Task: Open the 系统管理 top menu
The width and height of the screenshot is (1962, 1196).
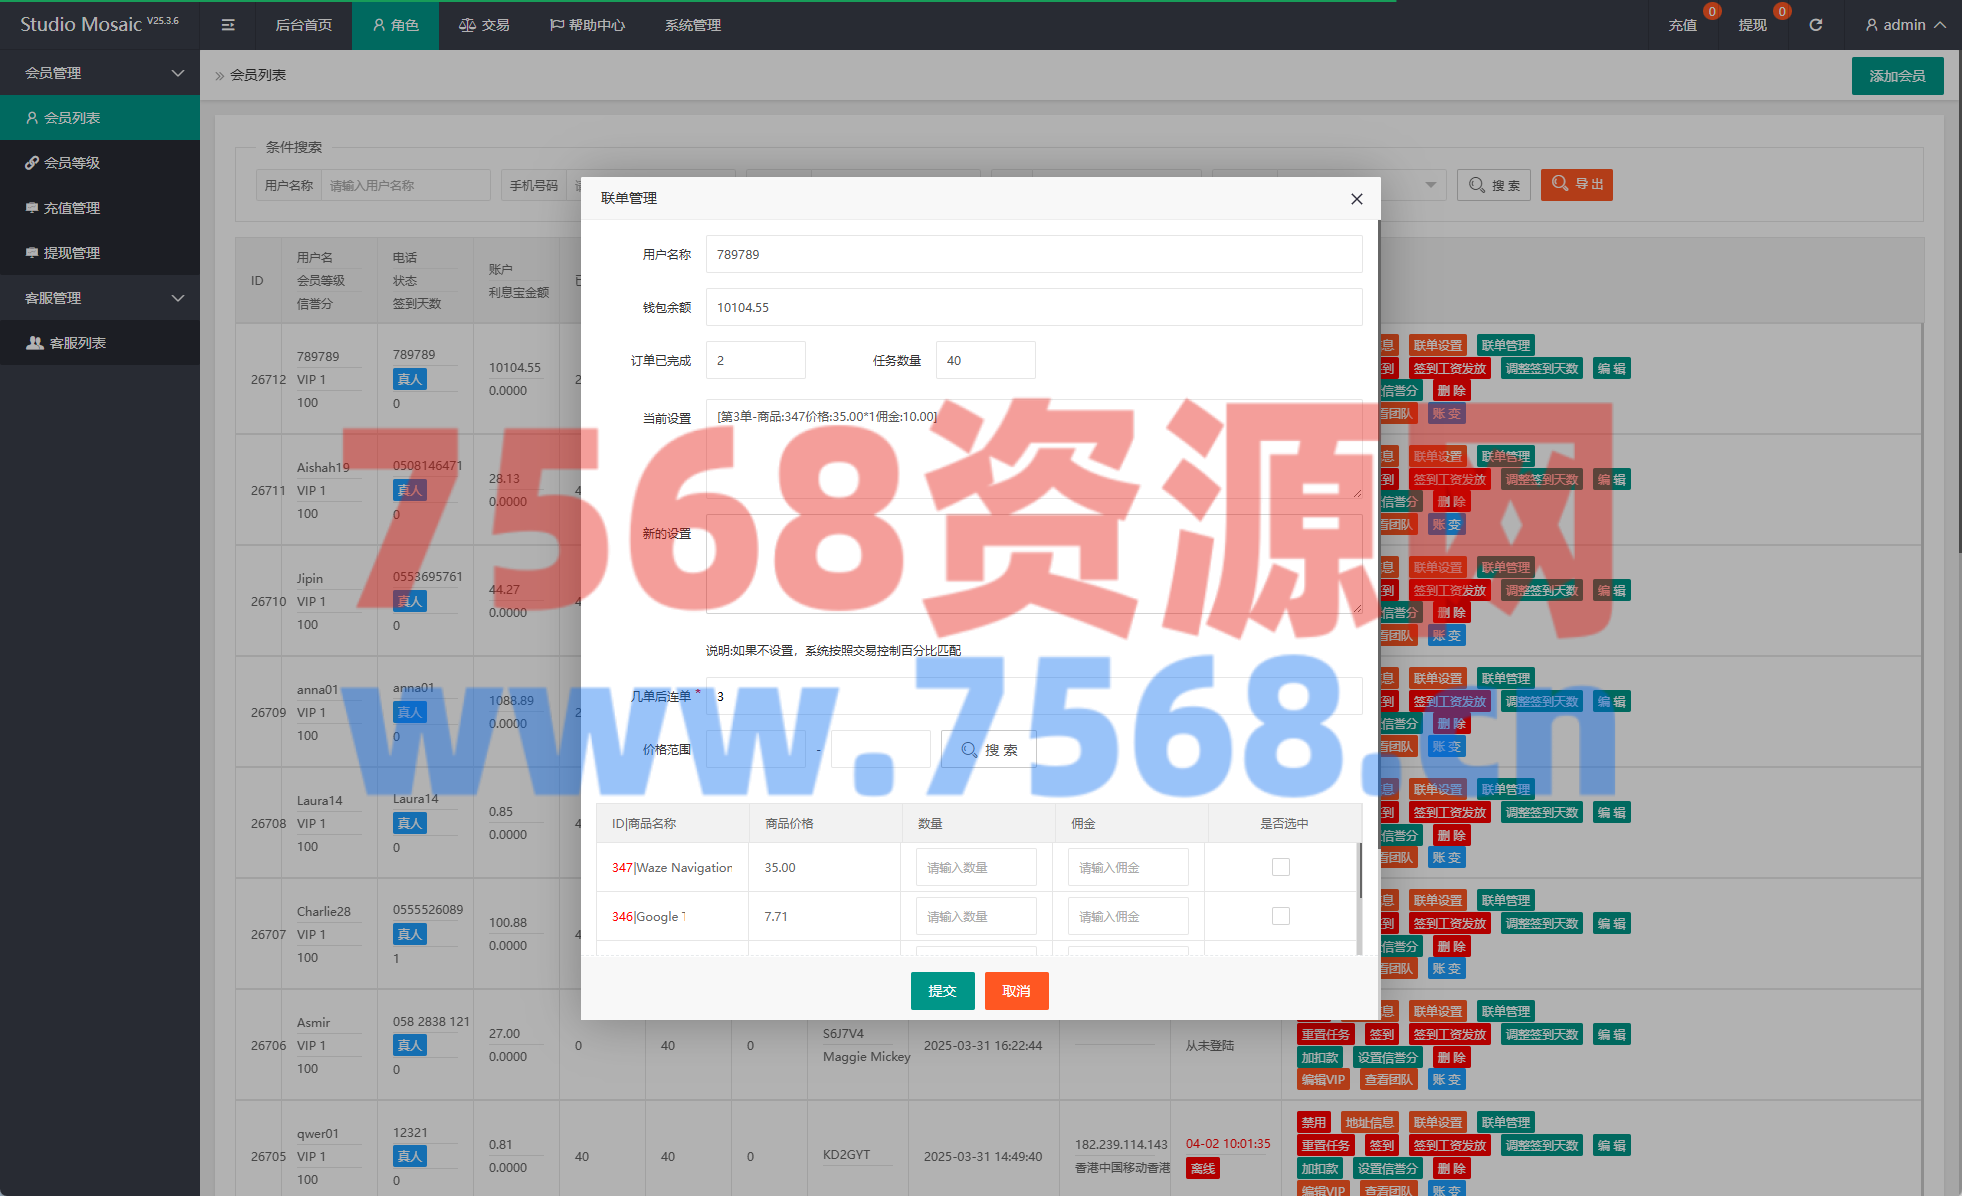Action: click(692, 25)
